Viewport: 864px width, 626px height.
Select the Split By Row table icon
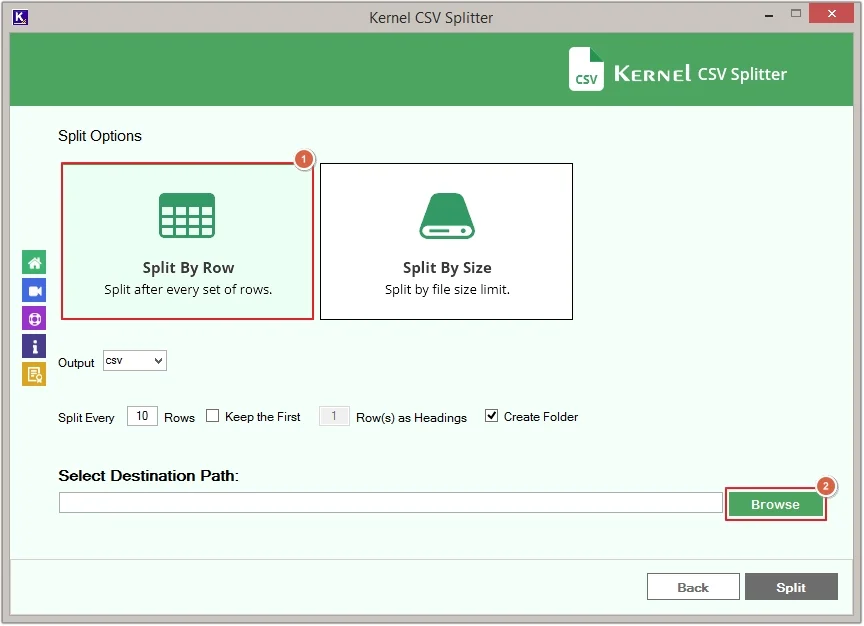pos(187,215)
